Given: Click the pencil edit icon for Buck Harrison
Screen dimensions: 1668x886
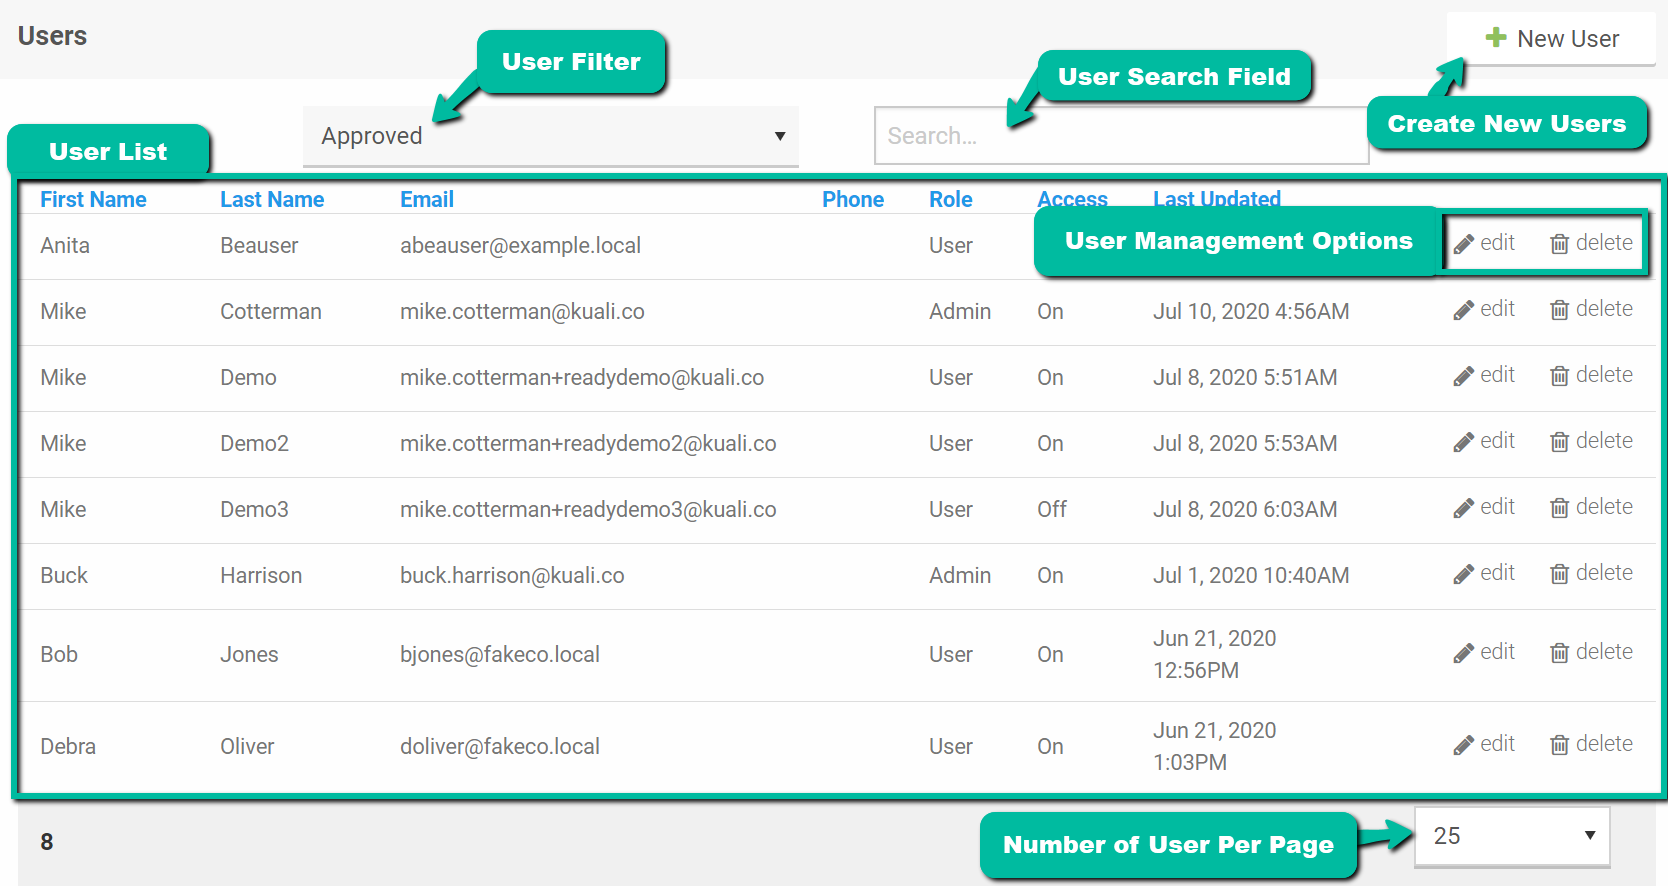Looking at the screenshot, I should pyautogui.click(x=1464, y=574).
